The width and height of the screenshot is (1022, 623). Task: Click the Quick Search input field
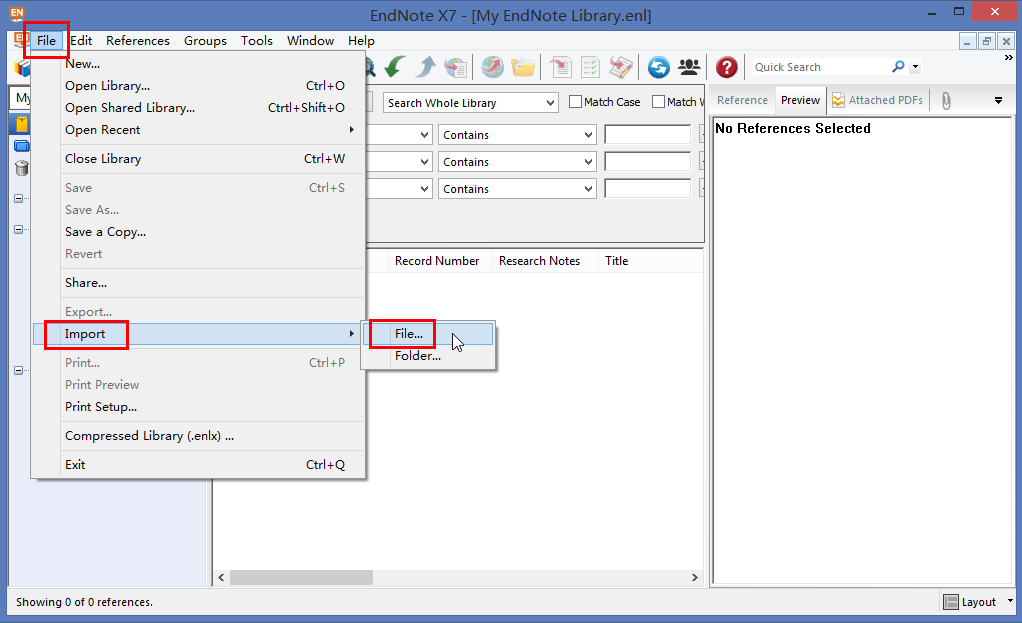click(x=821, y=67)
